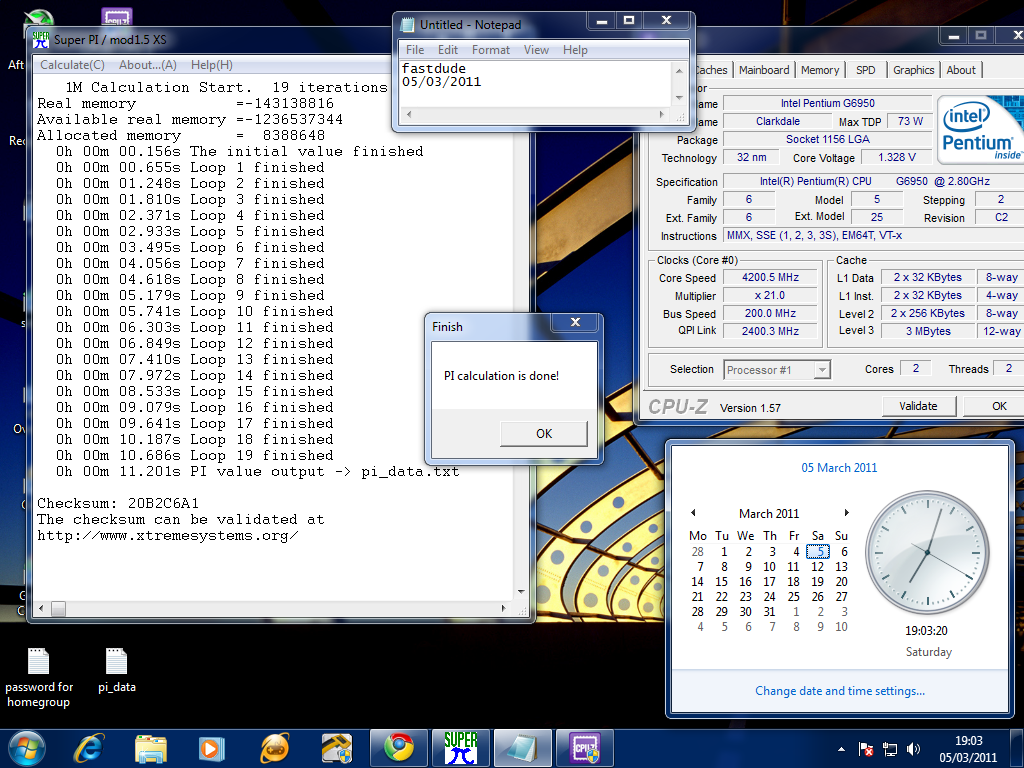Click the Multiplier value x 21.0
The image size is (1024, 768).
770,295
